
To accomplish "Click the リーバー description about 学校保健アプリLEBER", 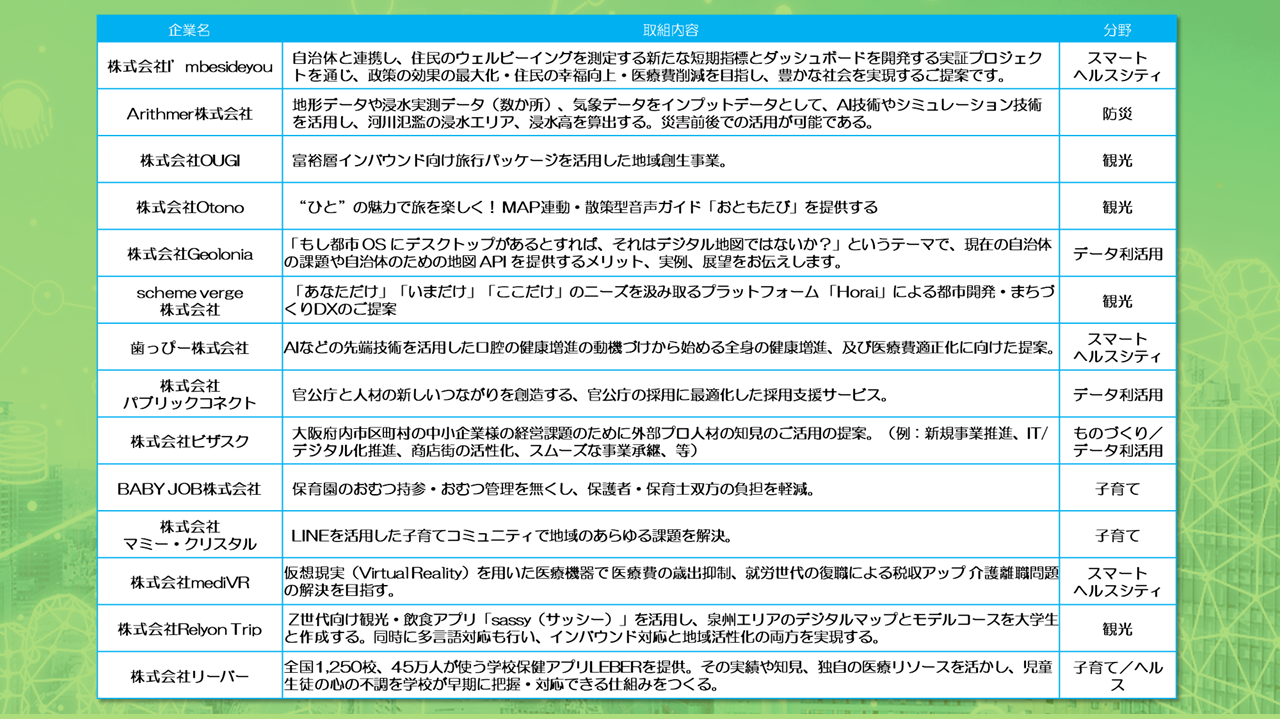I will 670,676.
